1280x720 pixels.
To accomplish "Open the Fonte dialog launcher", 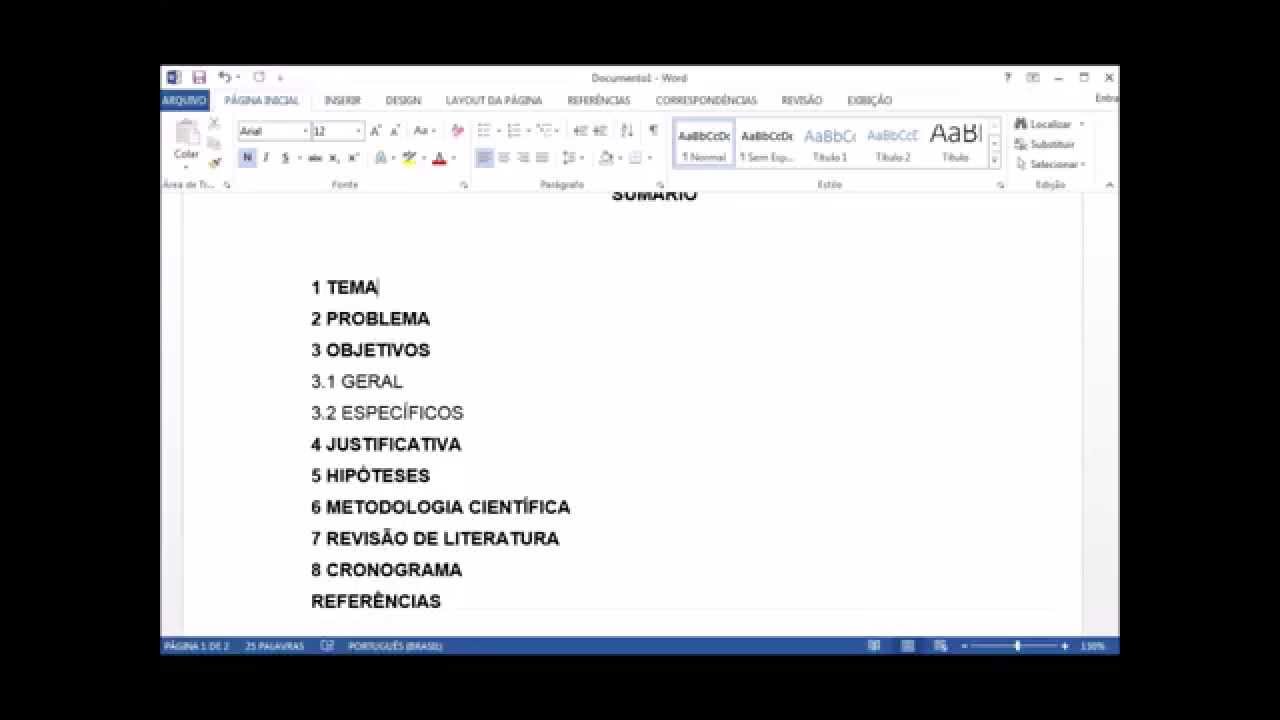I will pos(464,185).
